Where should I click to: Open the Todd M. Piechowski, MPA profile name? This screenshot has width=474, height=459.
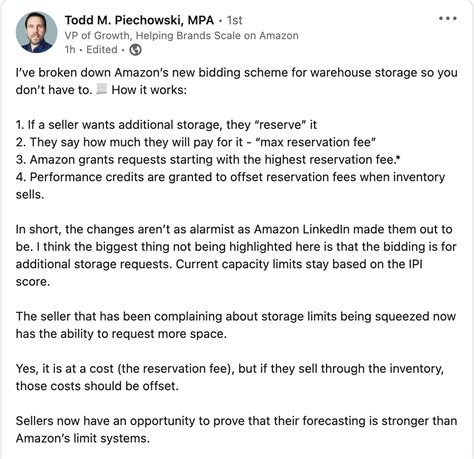coord(139,20)
